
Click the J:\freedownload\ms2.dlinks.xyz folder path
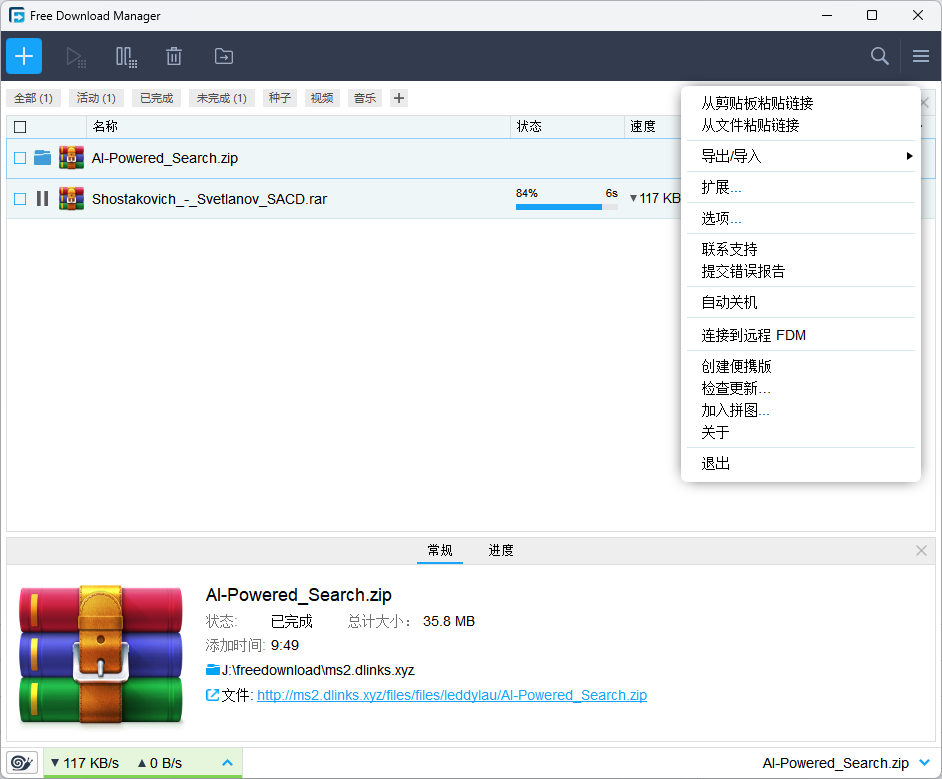coord(318,670)
